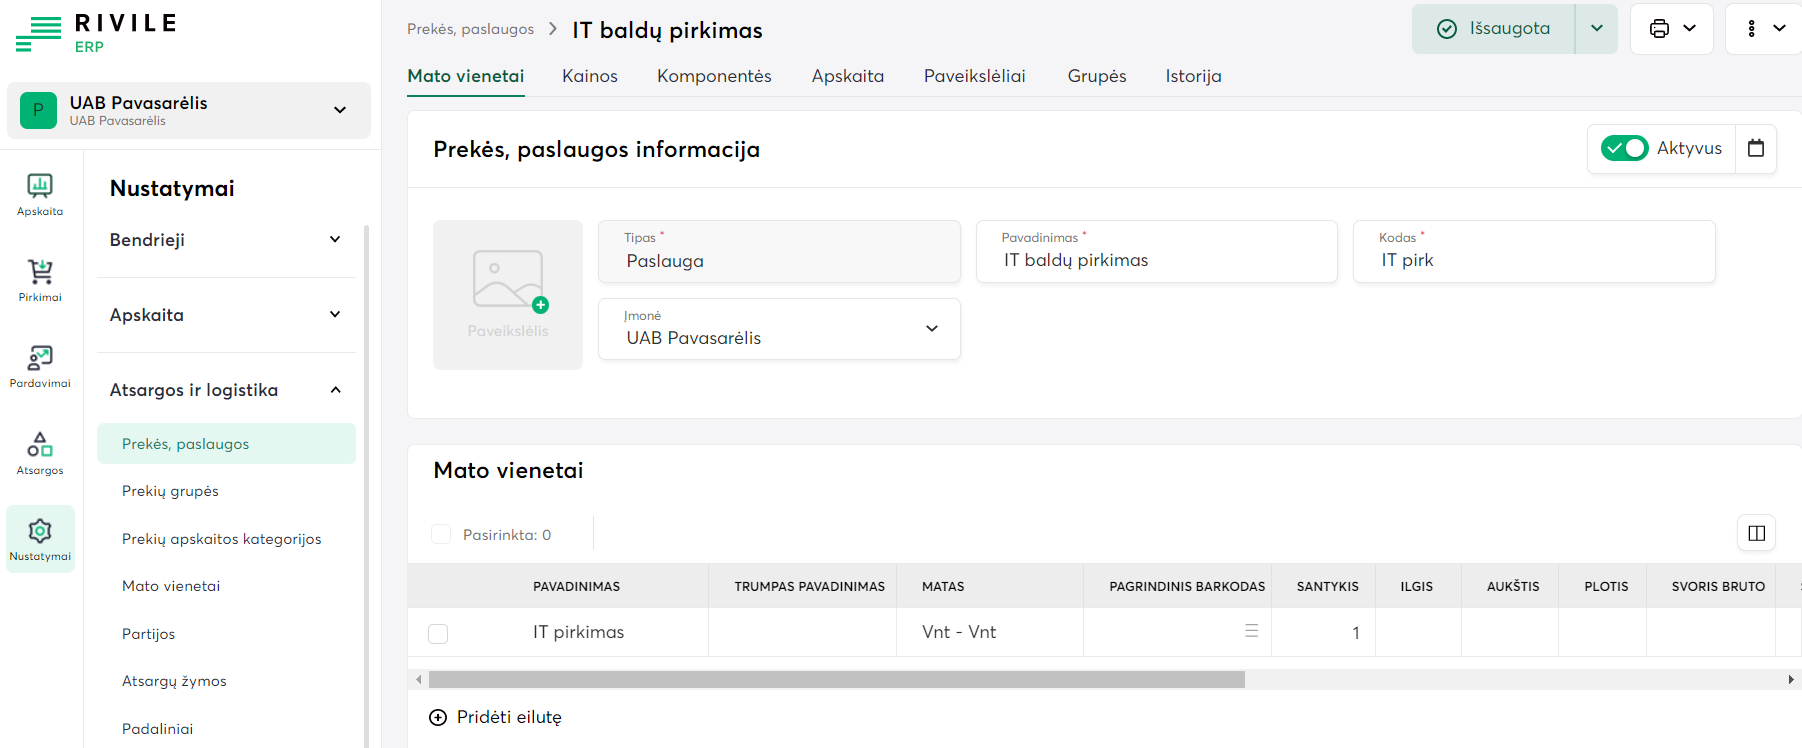Screen dimensions: 1802x748
Task: Switch to the Grupės tab
Action: [1097, 76]
